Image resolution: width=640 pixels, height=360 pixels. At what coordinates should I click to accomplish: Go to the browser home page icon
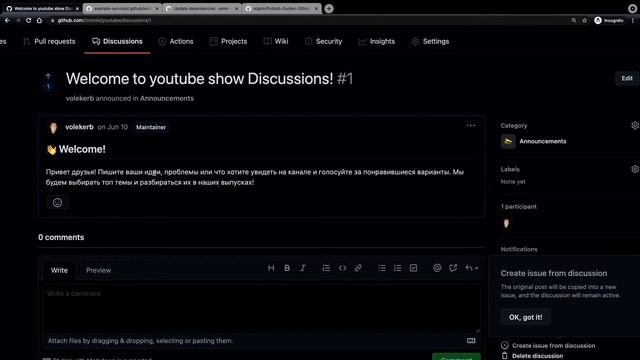[x=39, y=20]
